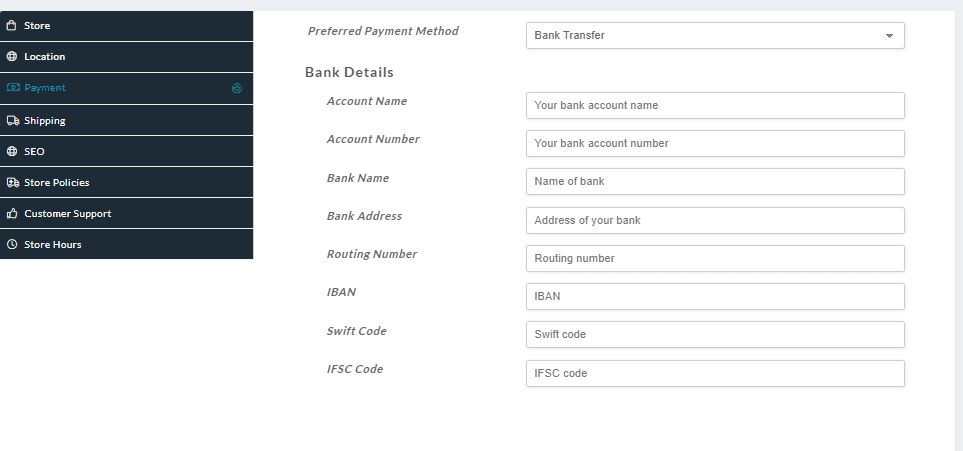Viewport: 963px width, 451px height.
Task: Click the Bank Address text field
Action: 715,220
